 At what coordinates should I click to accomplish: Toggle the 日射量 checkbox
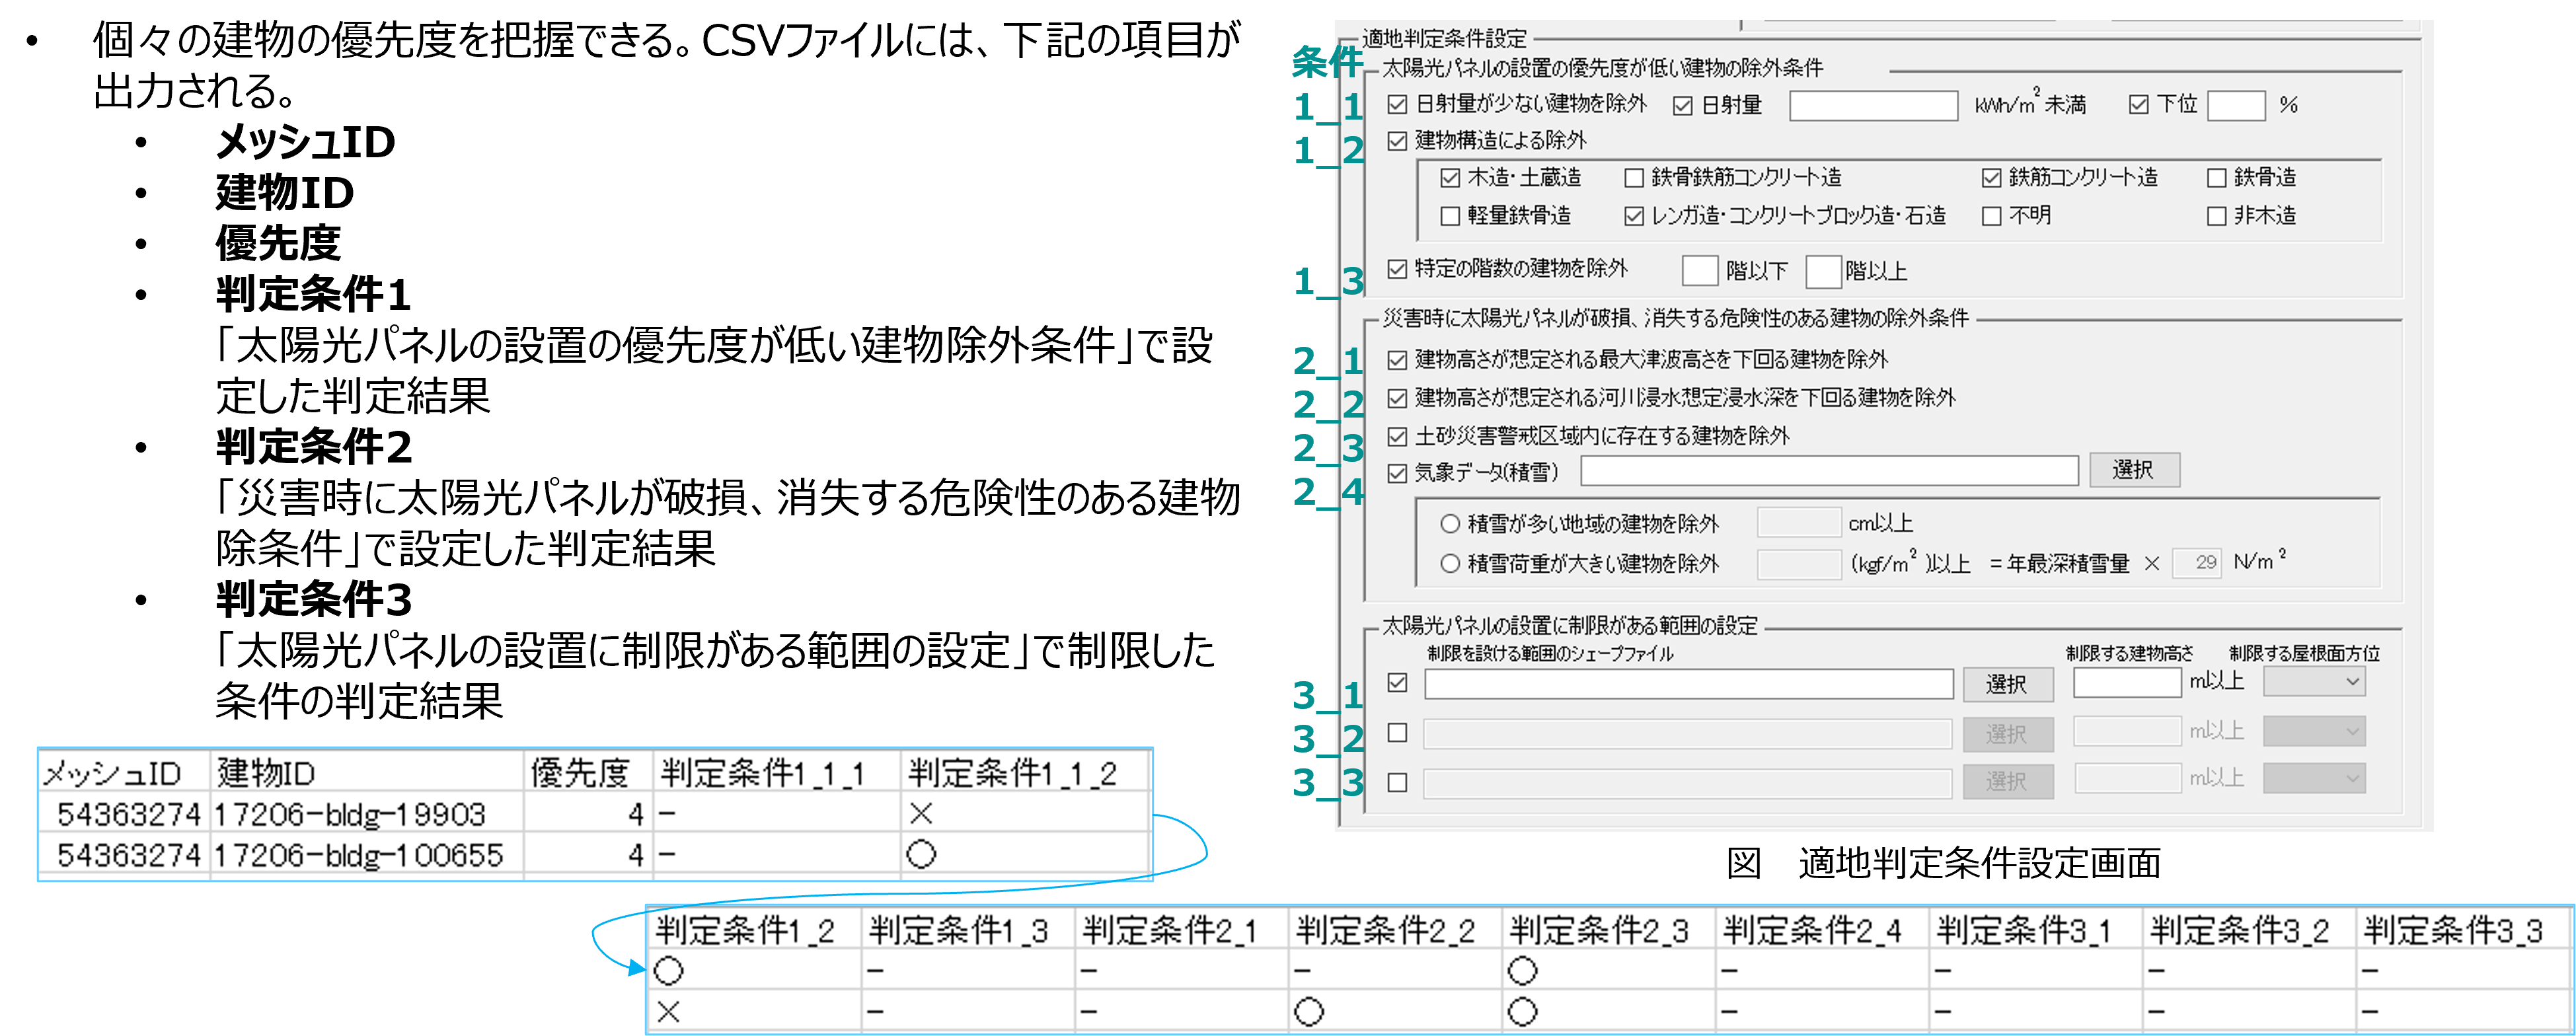click(1683, 104)
